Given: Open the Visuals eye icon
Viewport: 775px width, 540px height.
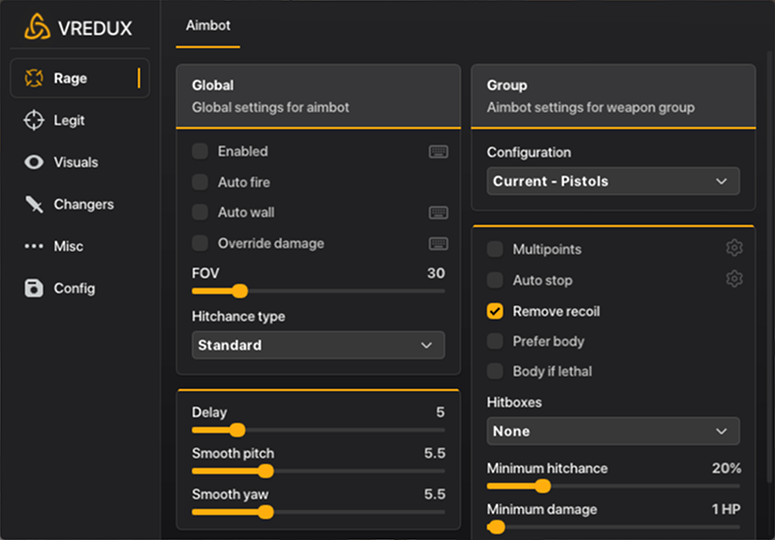Looking at the screenshot, I should click(x=34, y=162).
